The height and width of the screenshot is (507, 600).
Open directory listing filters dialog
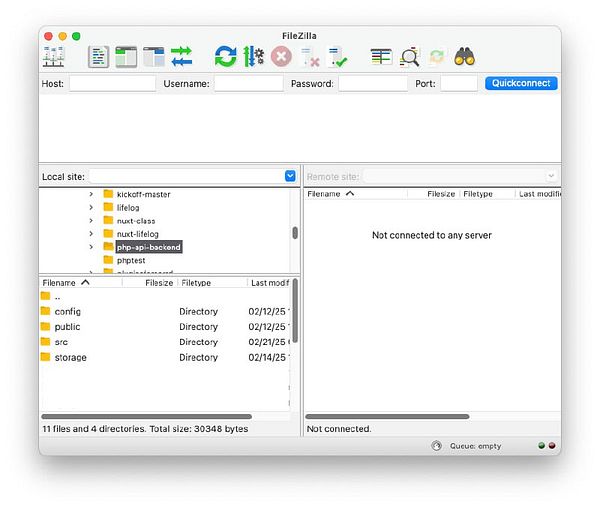pos(381,57)
